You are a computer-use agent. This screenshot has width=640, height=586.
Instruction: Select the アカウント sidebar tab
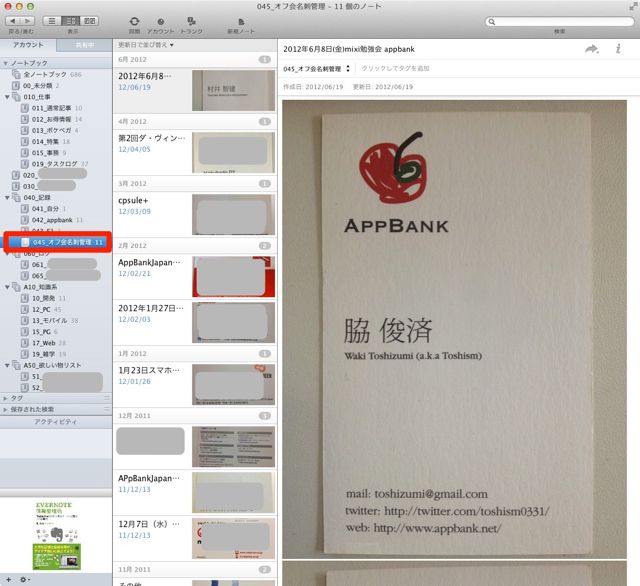point(28,45)
